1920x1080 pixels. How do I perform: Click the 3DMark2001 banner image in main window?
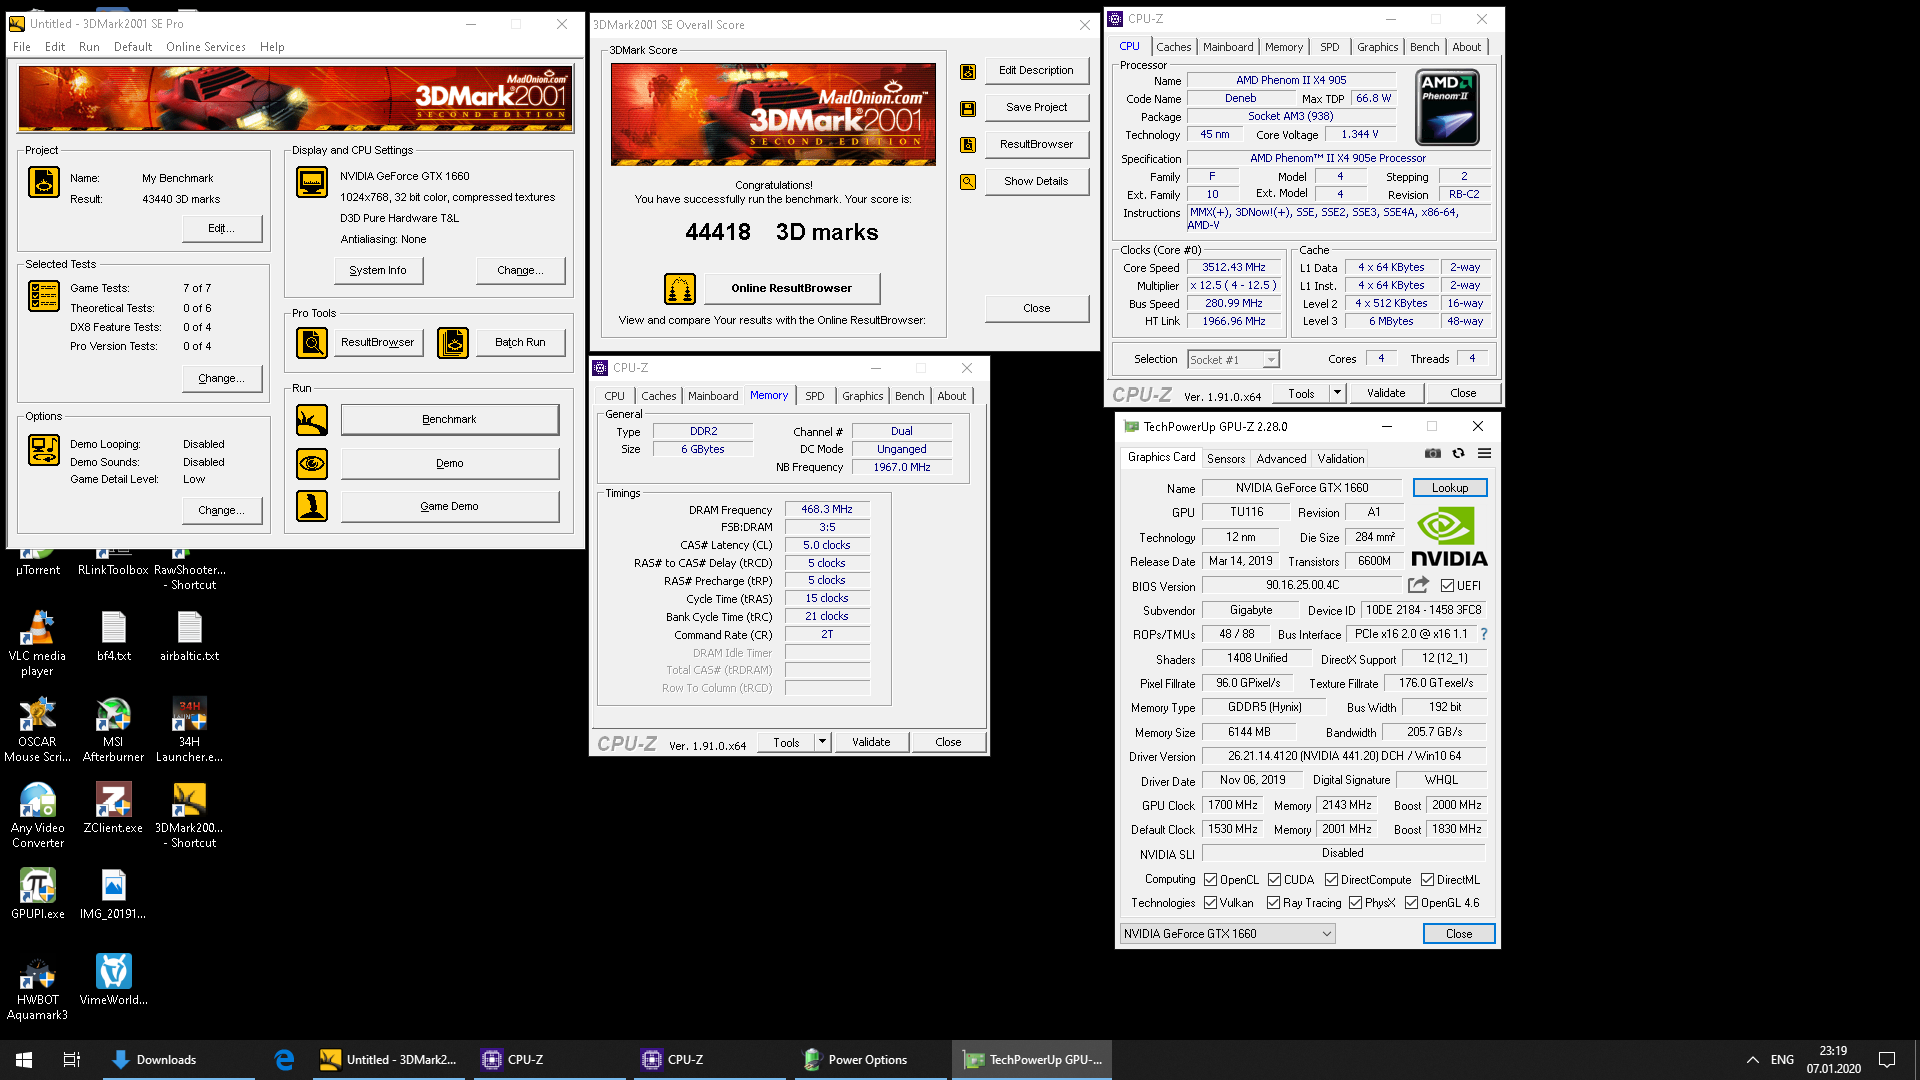pyautogui.click(x=295, y=98)
